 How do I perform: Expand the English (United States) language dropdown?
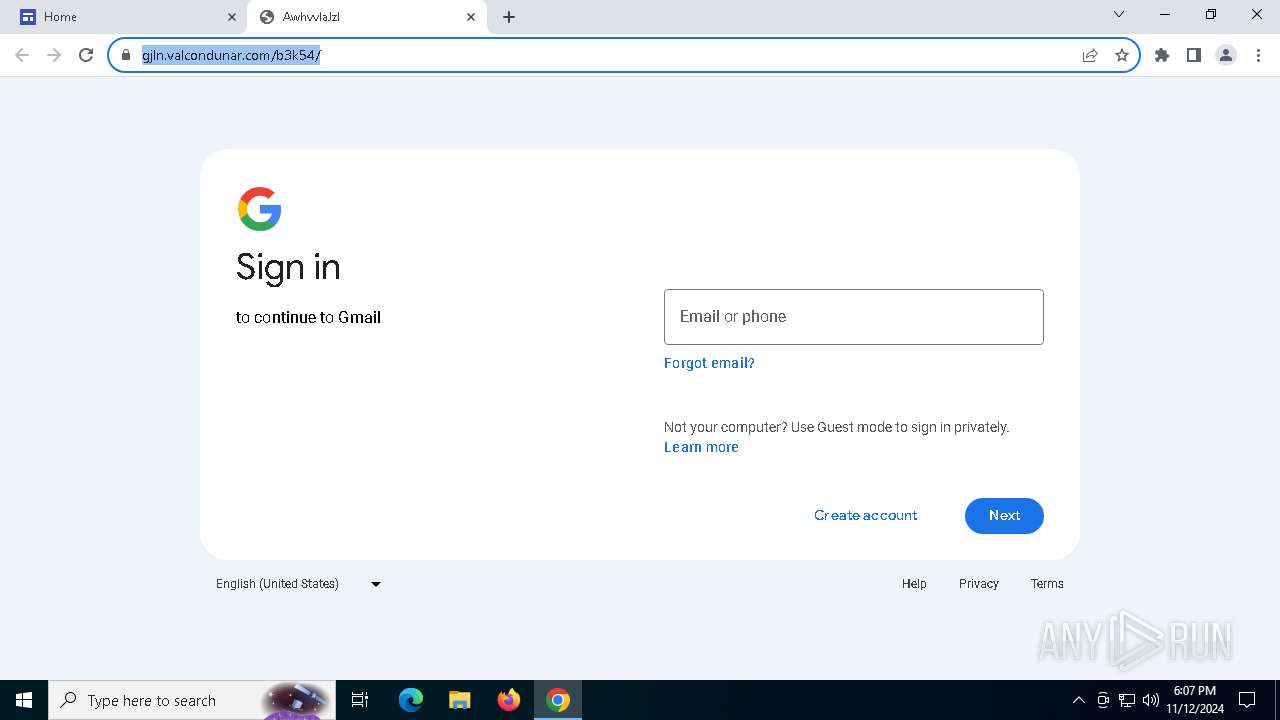[x=298, y=584]
